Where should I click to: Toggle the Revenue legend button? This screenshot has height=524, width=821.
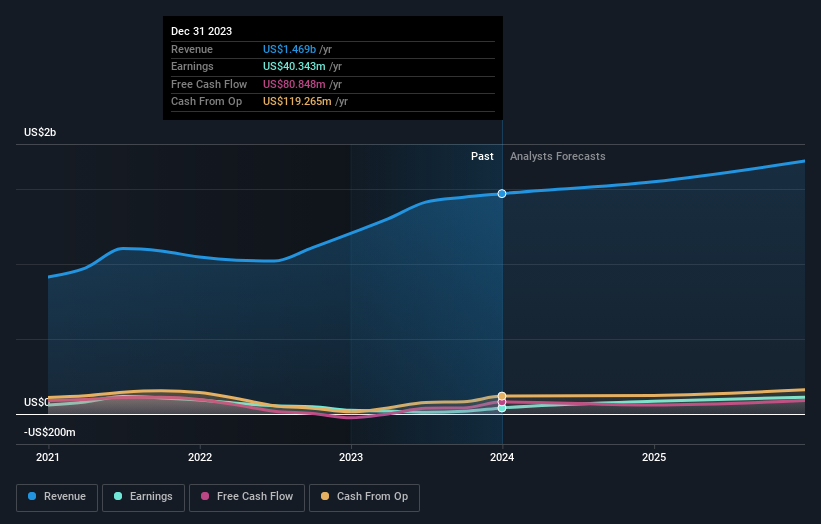pyautogui.click(x=57, y=497)
